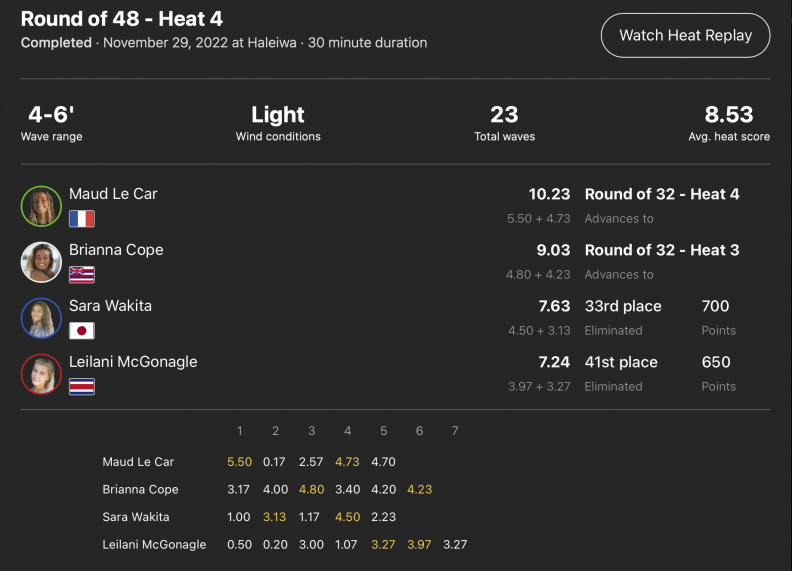Open Brianna Cope athlete name link
792x571 pixels.
[x=116, y=250]
